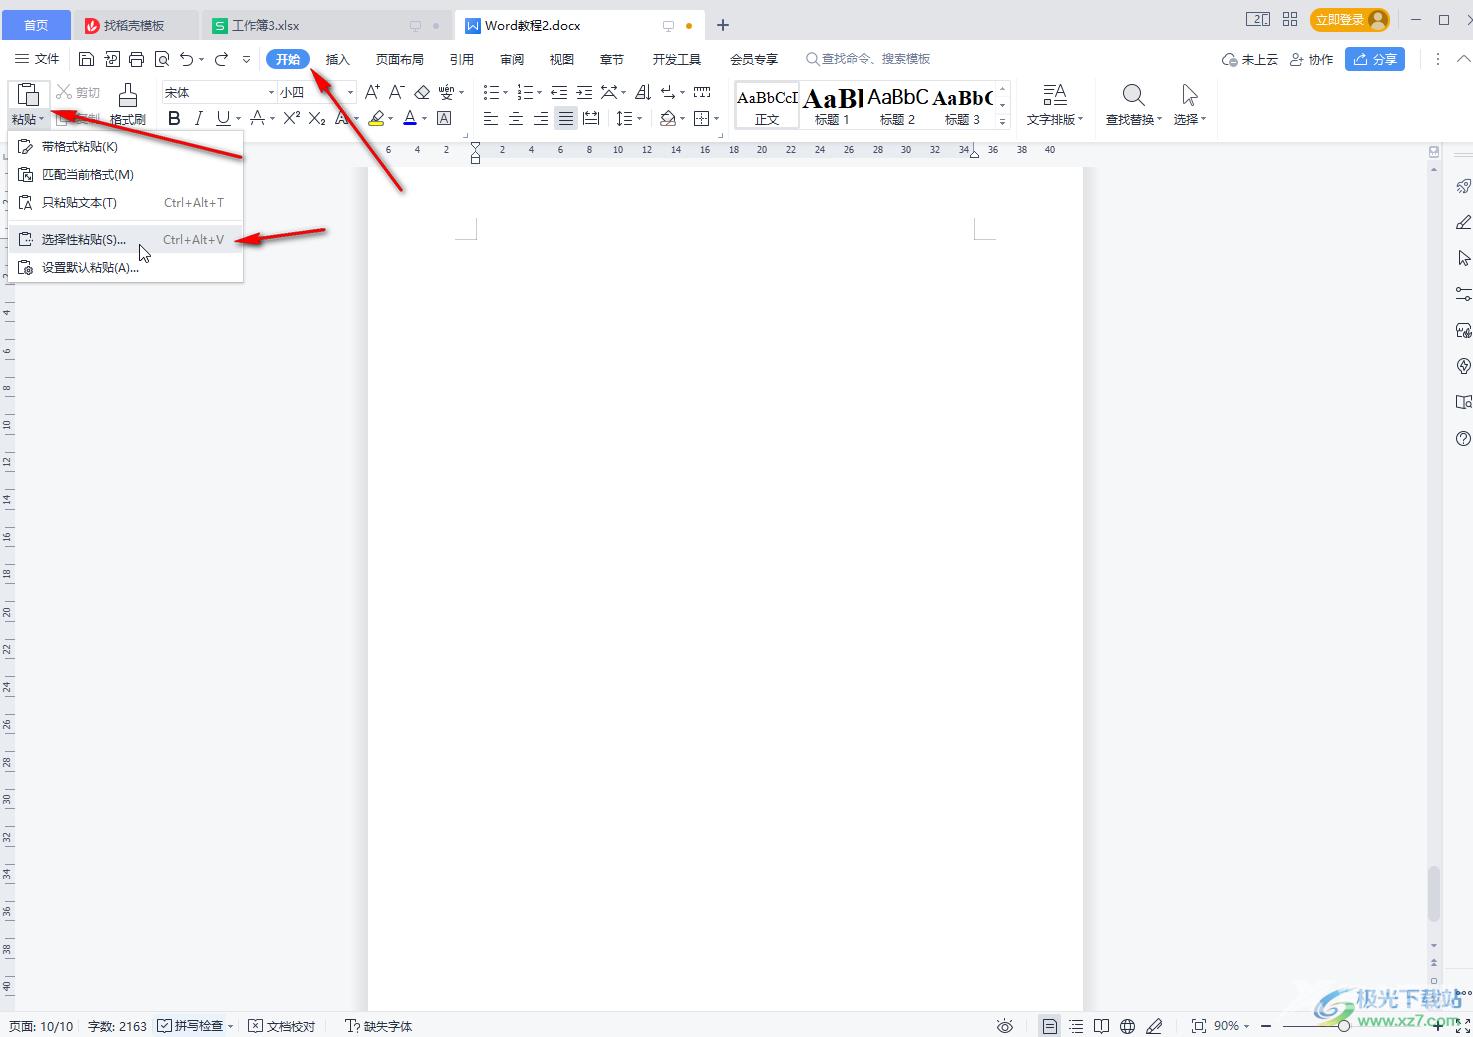Redo the last action
The height and width of the screenshot is (1037, 1473).
click(x=222, y=59)
